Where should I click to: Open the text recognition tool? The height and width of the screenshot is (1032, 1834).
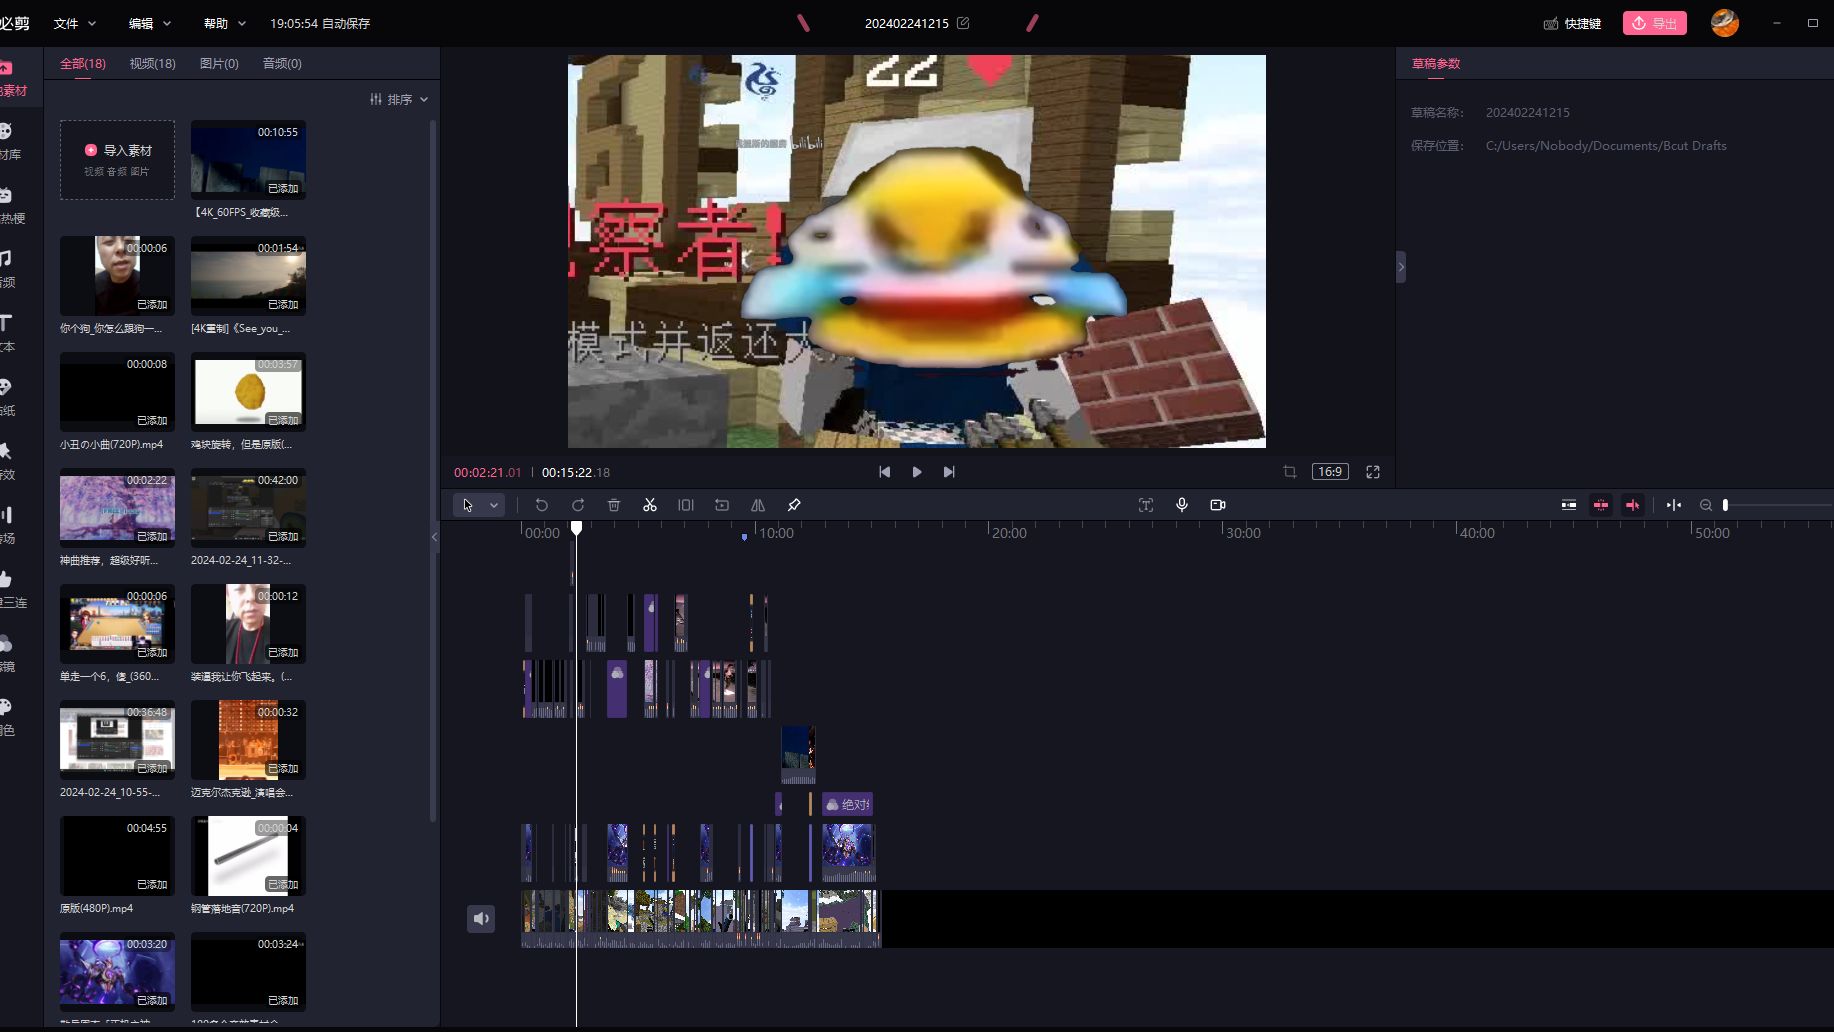1146,505
